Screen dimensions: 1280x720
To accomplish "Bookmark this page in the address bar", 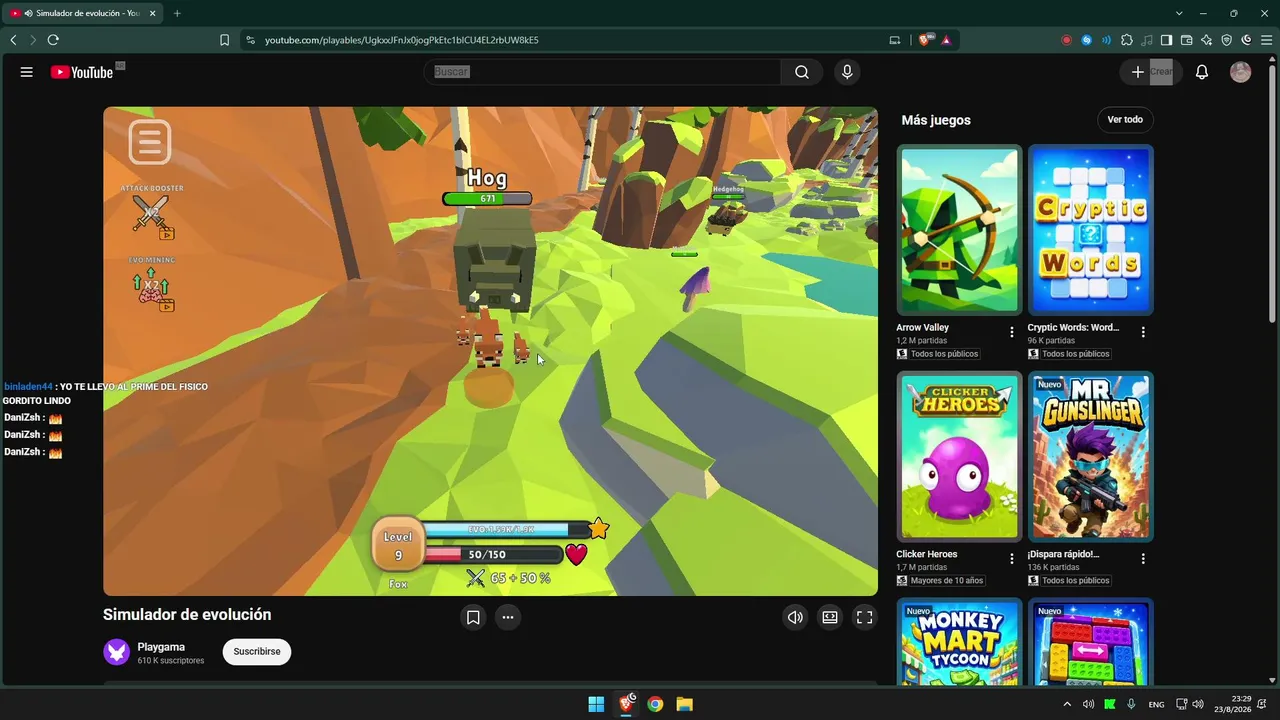I will tap(224, 40).
